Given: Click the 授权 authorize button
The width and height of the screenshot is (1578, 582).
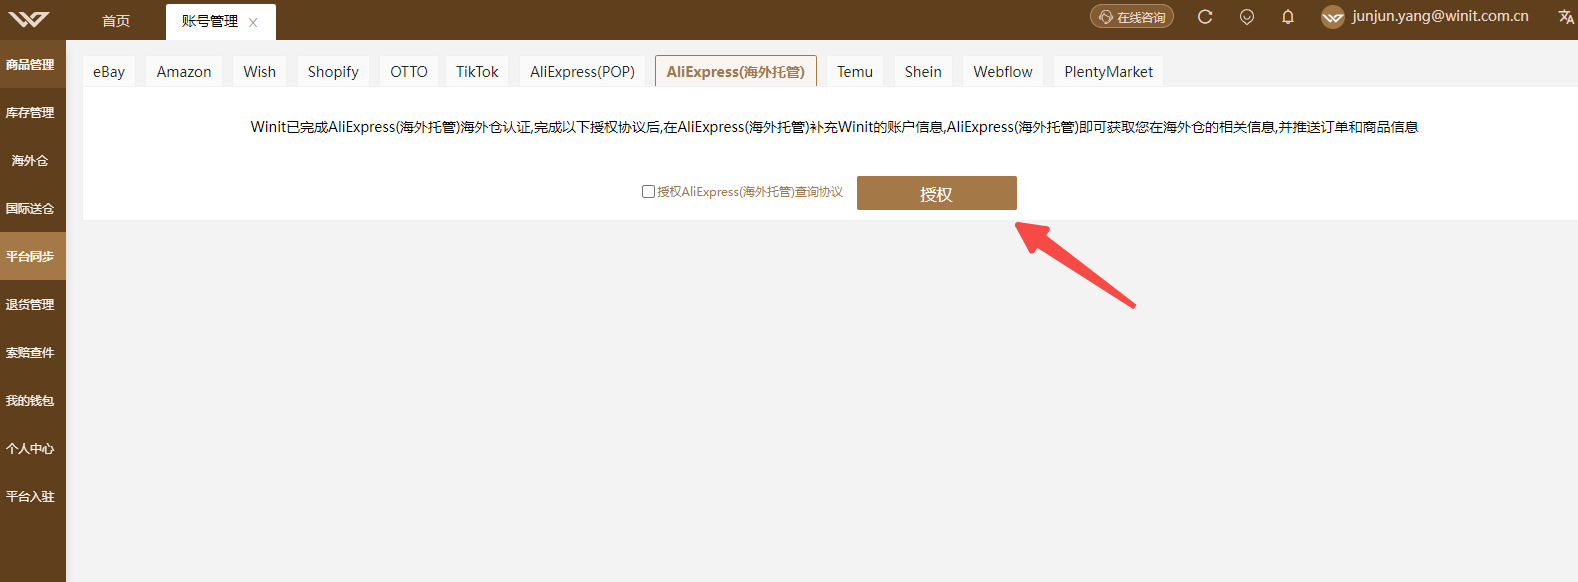Looking at the screenshot, I should (x=937, y=193).
